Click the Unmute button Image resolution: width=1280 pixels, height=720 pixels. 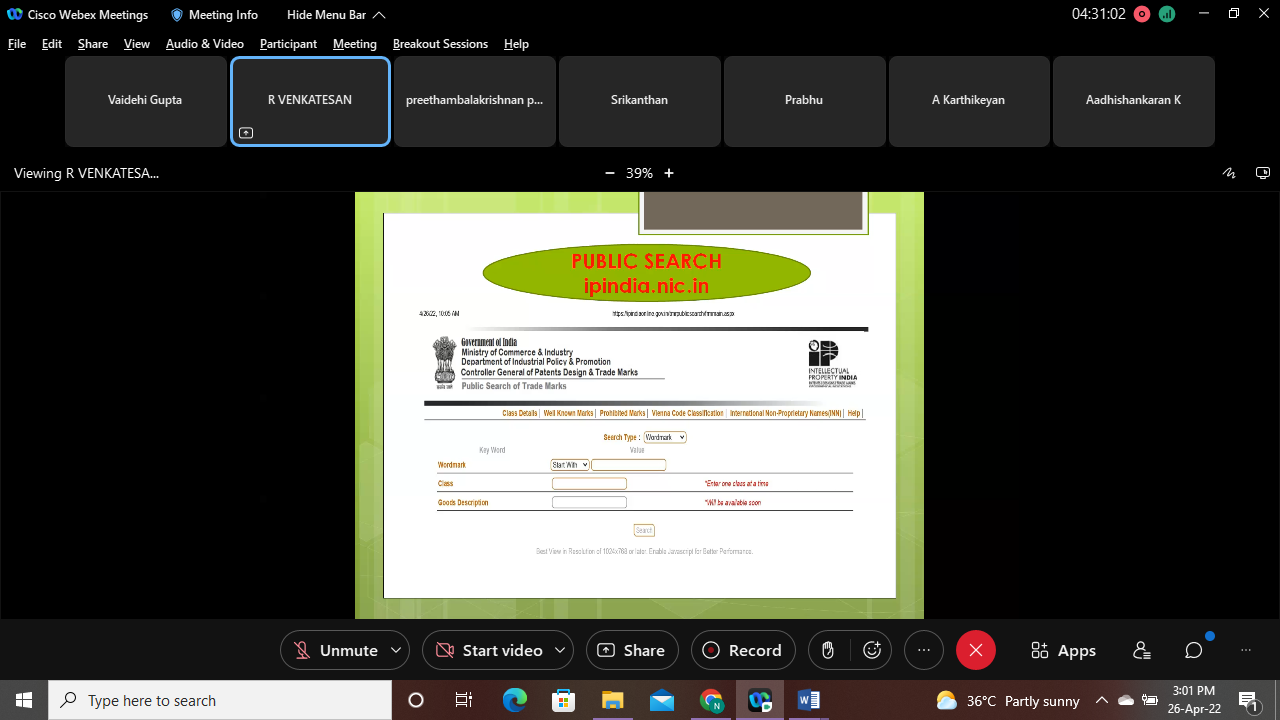(335, 650)
